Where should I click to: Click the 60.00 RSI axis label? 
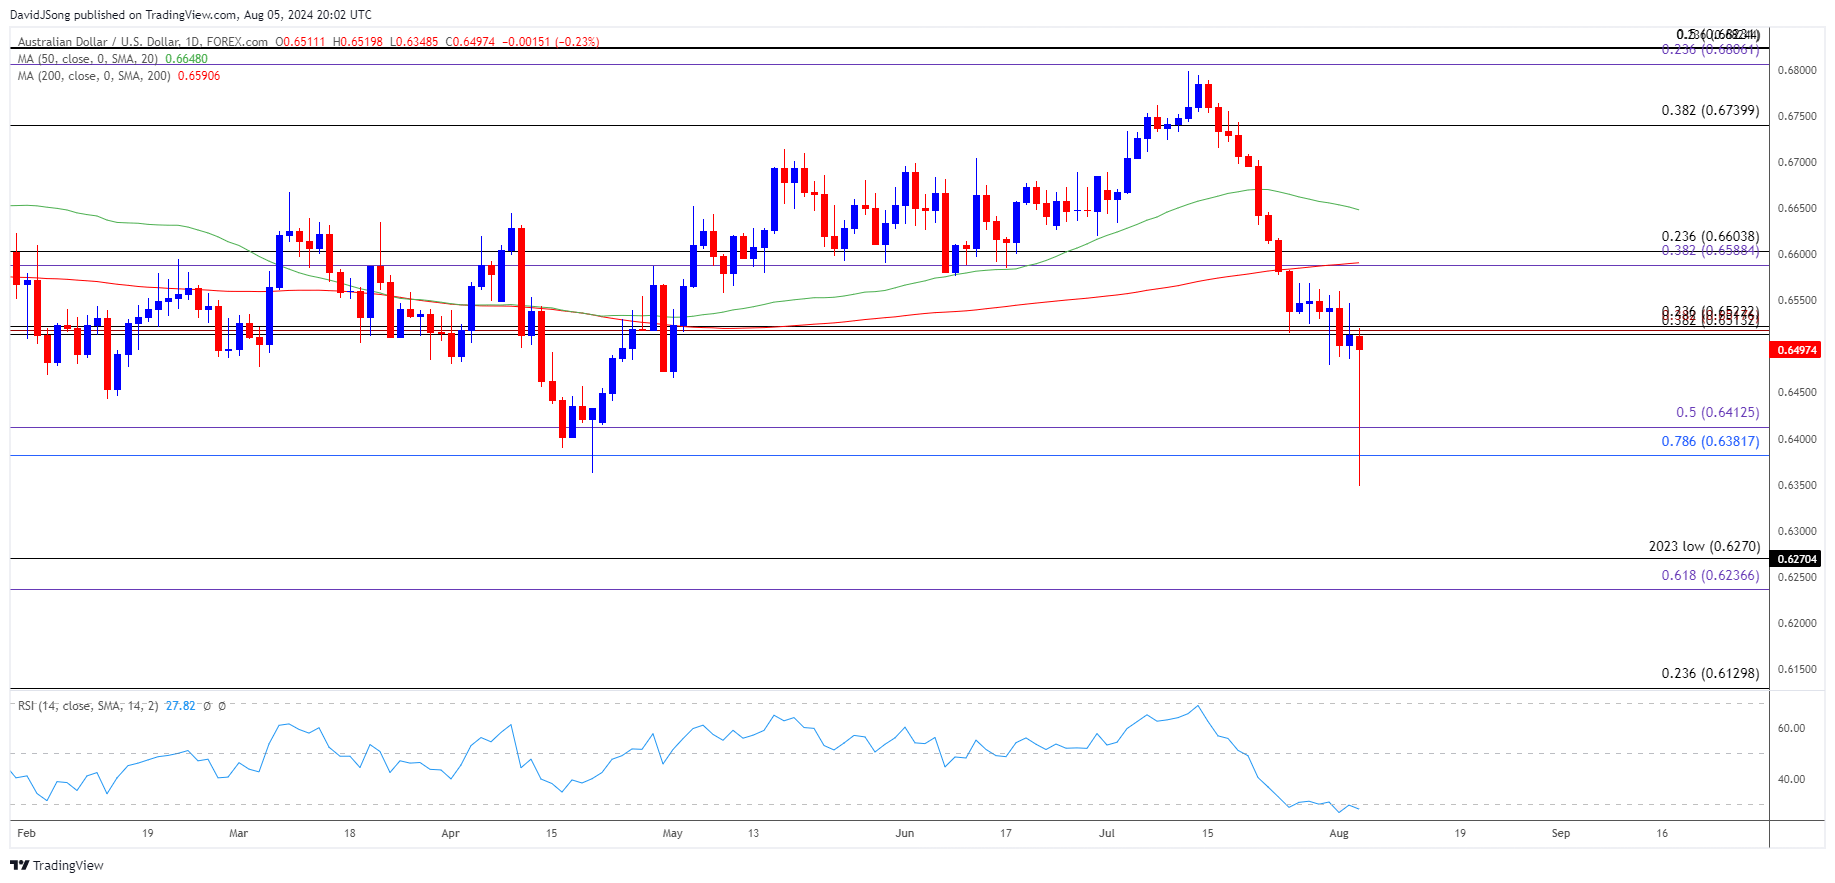point(1791,728)
